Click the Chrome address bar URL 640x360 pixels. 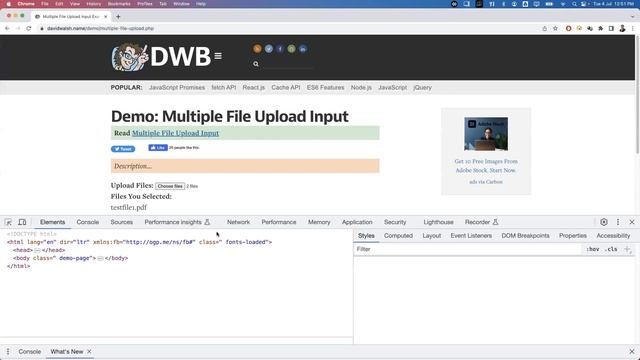[x=100, y=29]
